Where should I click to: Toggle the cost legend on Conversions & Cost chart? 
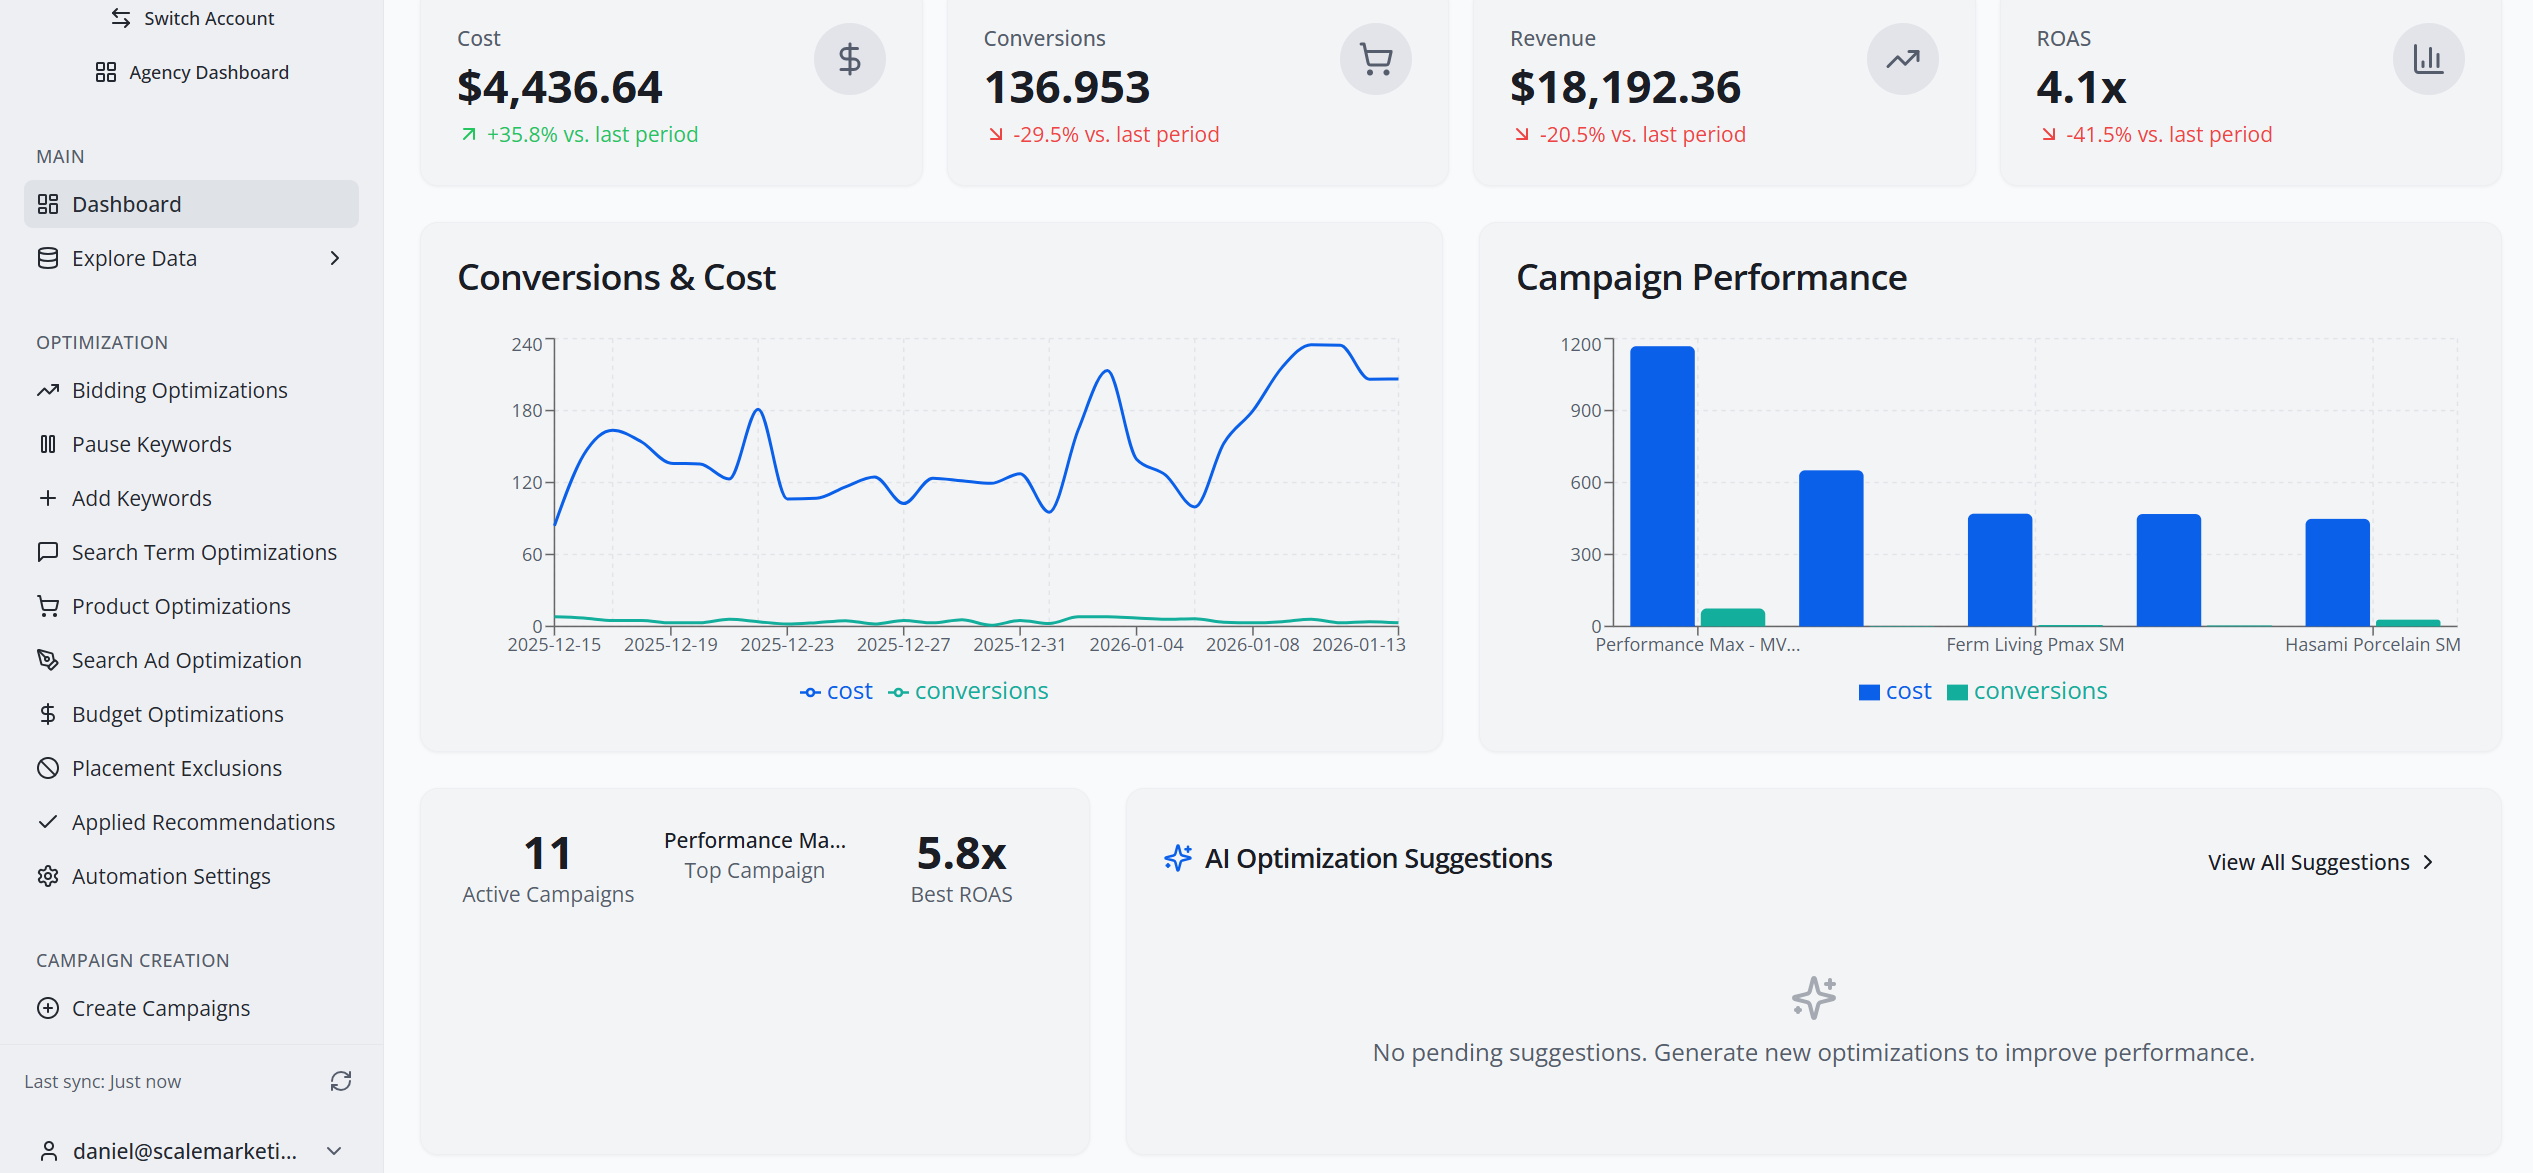[836, 690]
